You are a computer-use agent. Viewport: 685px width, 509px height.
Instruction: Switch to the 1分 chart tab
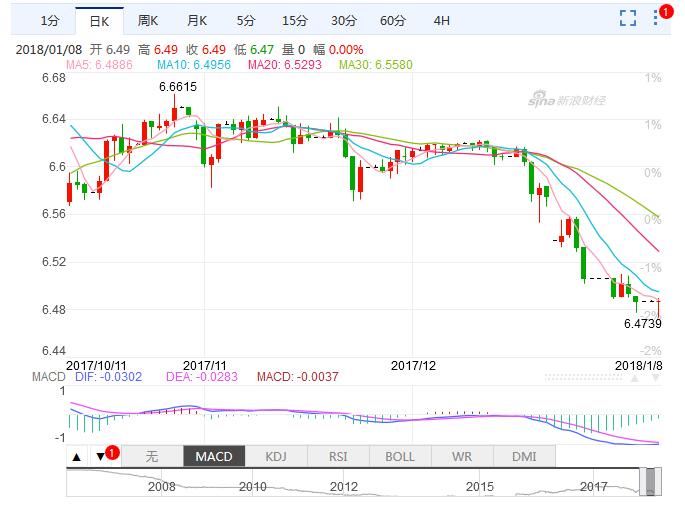(50, 20)
